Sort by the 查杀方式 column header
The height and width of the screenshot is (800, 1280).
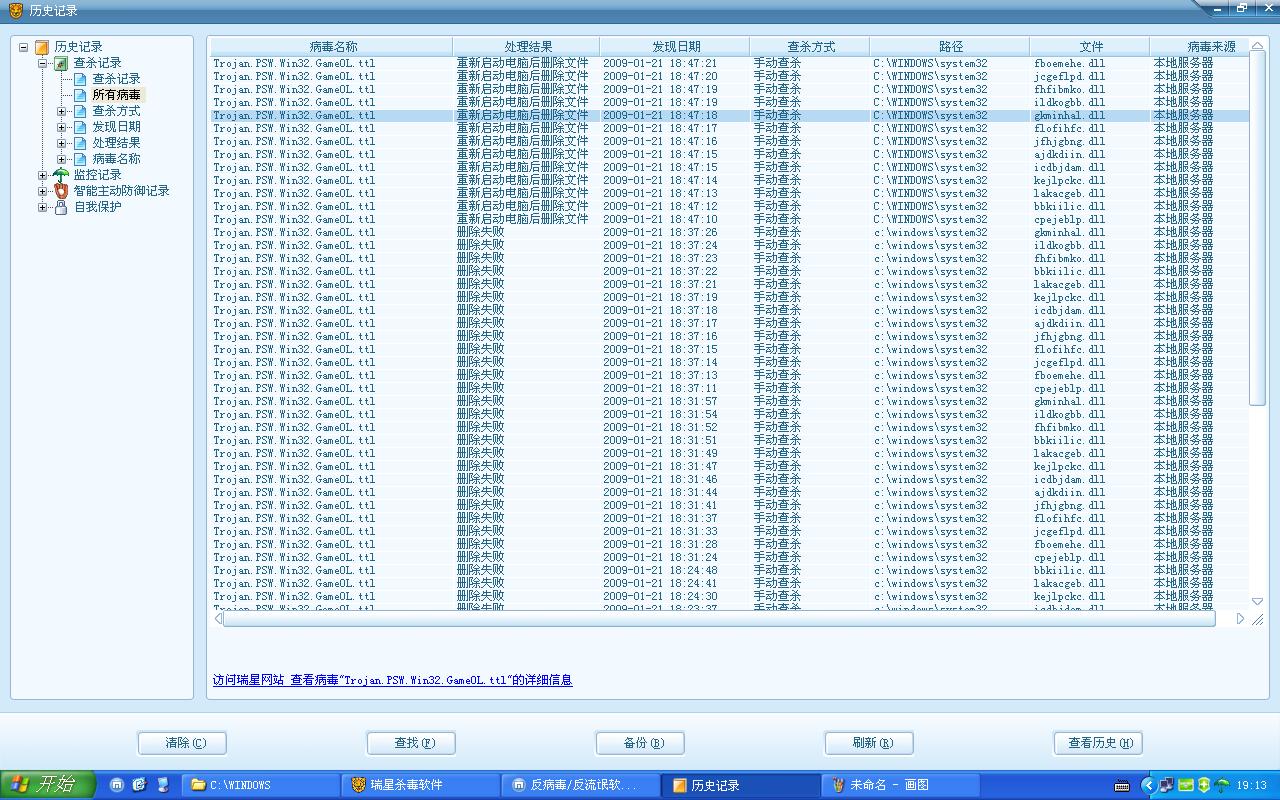coord(810,47)
